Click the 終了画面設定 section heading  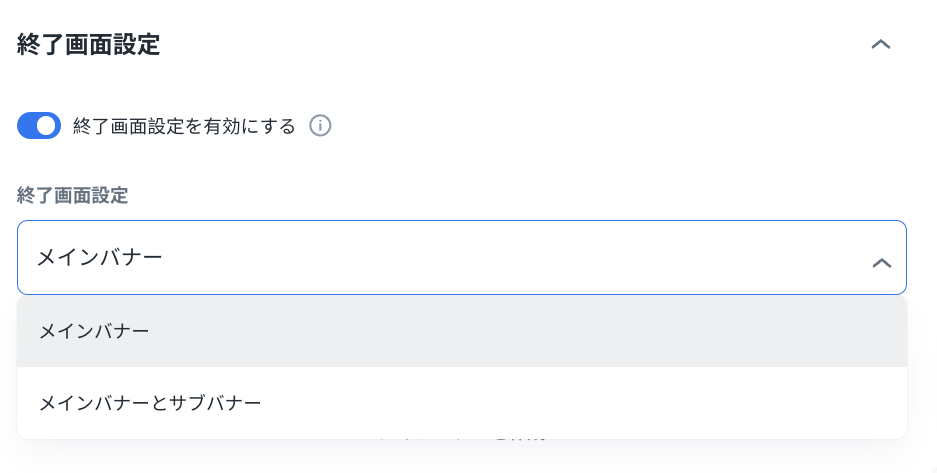(89, 45)
